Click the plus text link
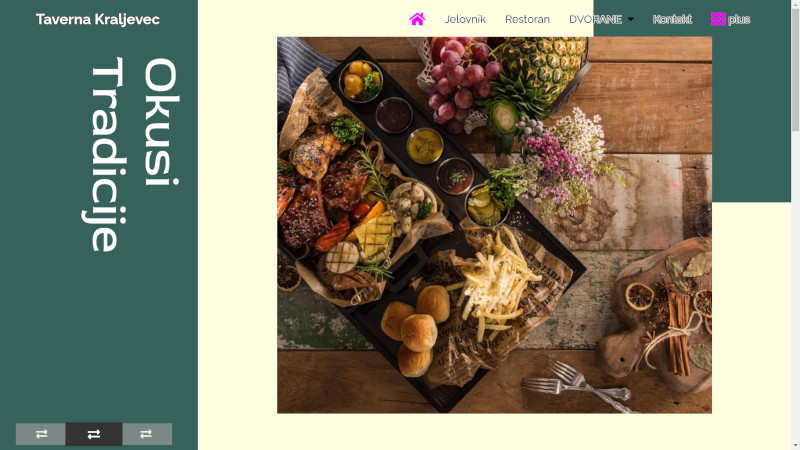The image size is (800, 450). pyautogui.click(x=739, y=19)
